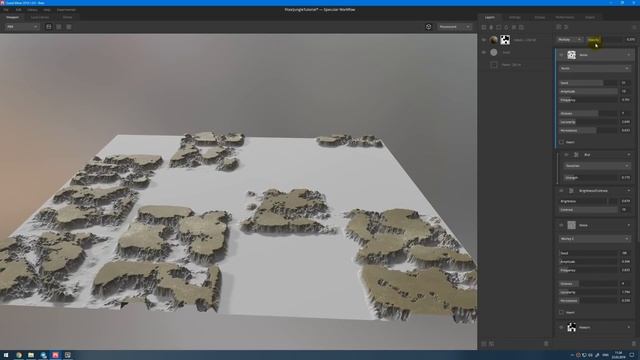The width and height of the screenshot is (640, 360).
Task: Click the Blur Strength value field
Action: (625, 178)
